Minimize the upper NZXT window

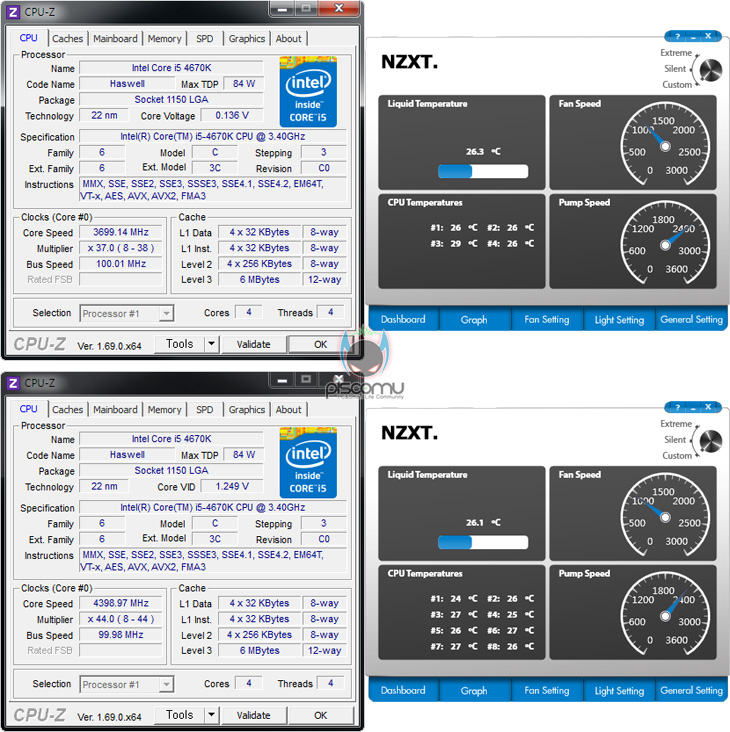click(693, 36)
